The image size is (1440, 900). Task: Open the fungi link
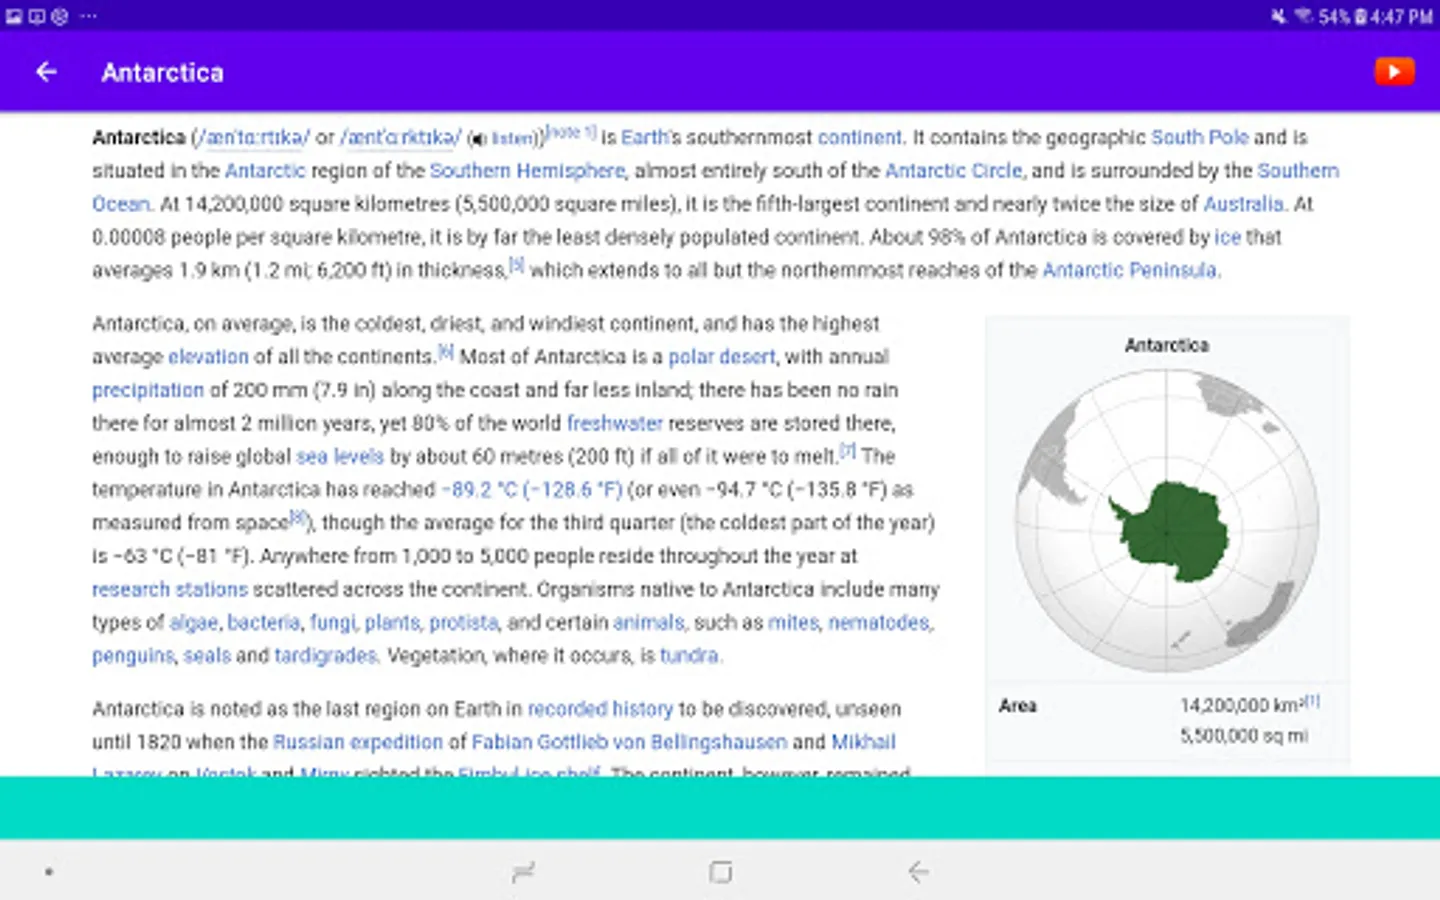tap(332, 622)
